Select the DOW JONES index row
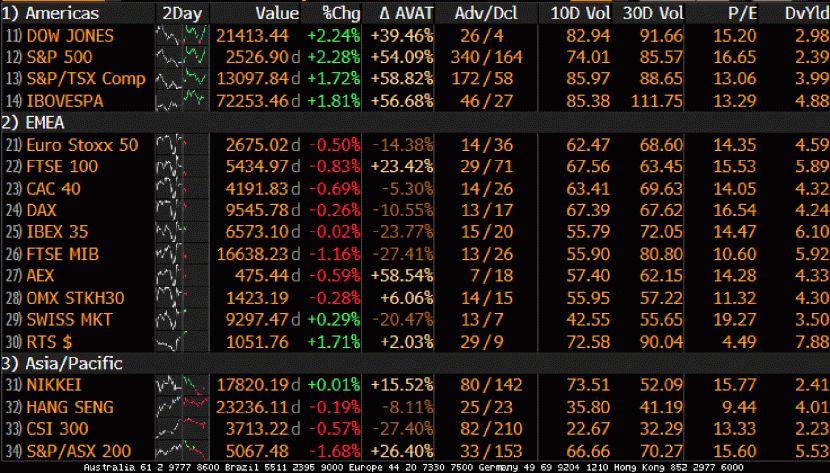830x473 pixels. point(415,35)
